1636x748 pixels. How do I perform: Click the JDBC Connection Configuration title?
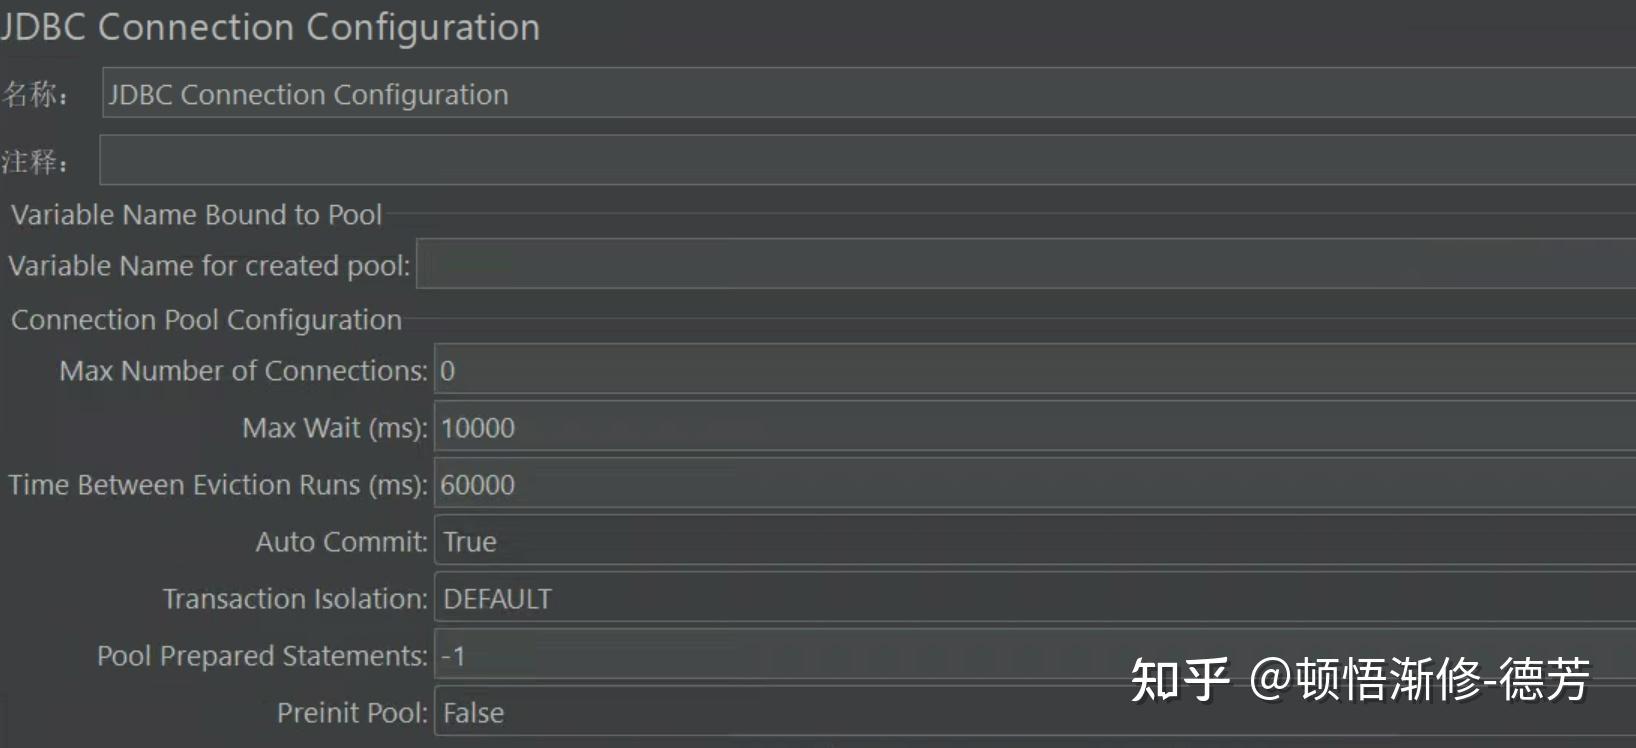[x=270, y=27]
